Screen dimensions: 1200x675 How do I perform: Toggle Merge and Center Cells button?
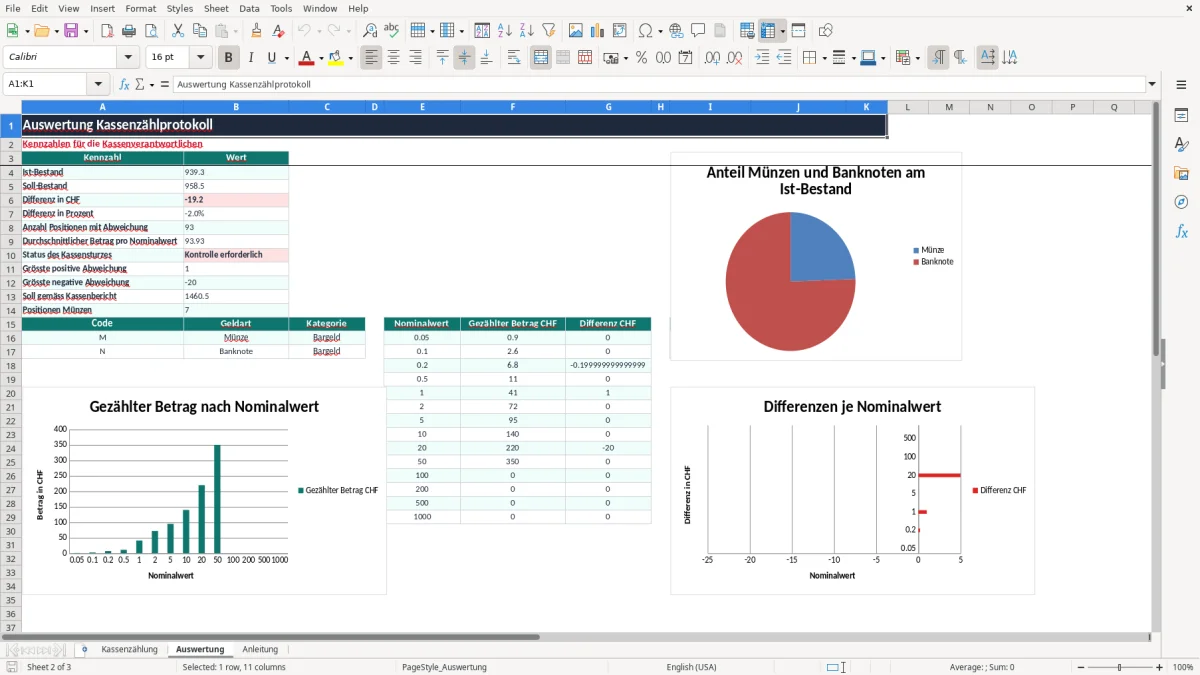541,58
